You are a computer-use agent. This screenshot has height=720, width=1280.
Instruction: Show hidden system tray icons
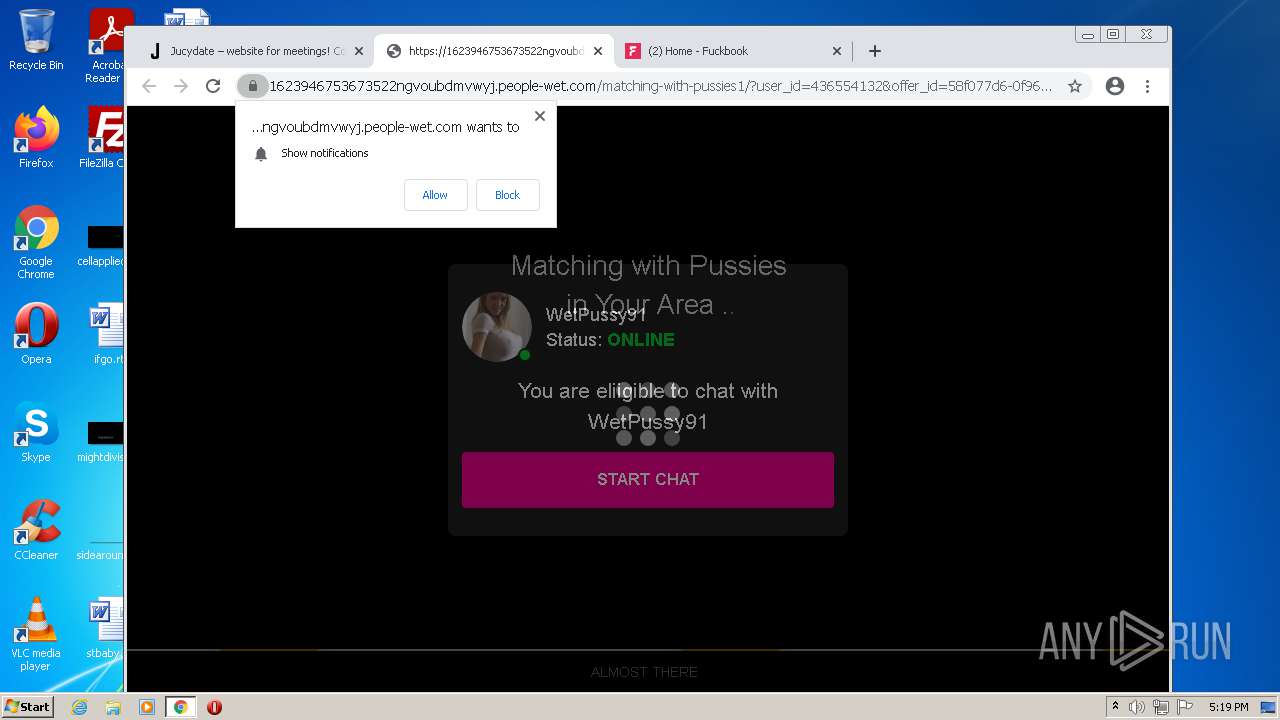click(1115, 706)
